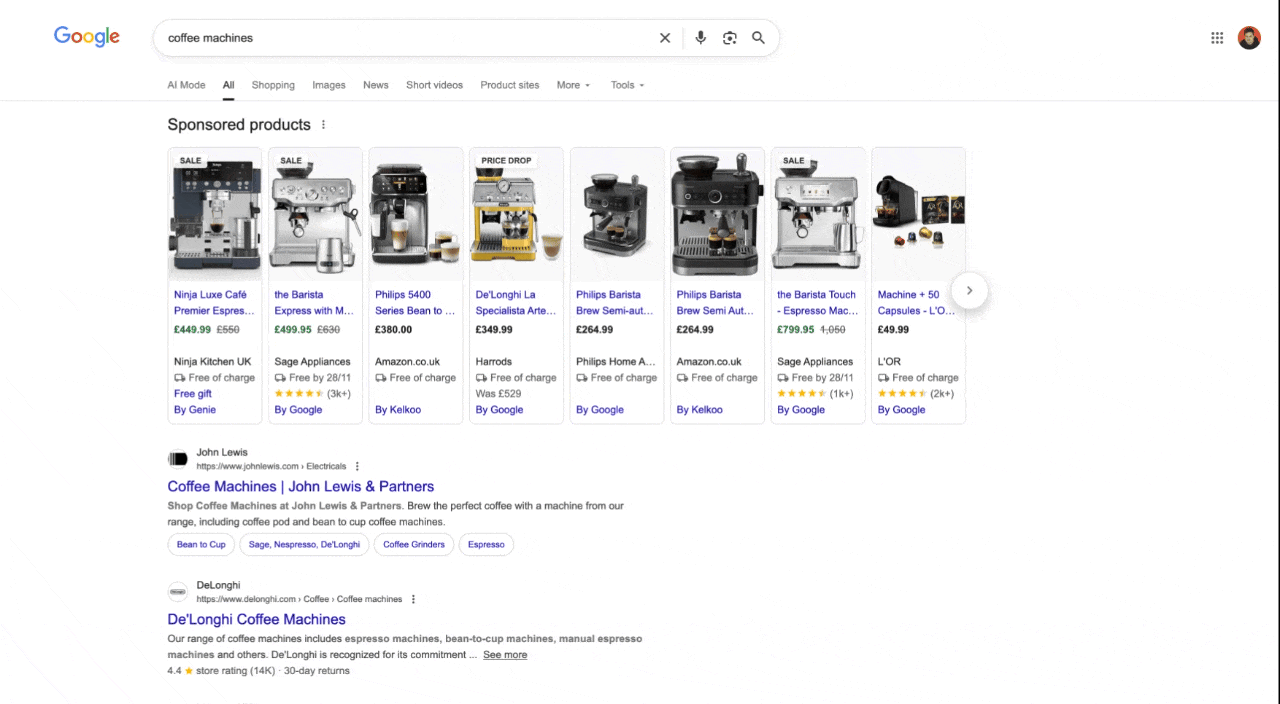Open the Google account profile picture
This screenshot has width=1280, height=704.
tap(1249, 38)
